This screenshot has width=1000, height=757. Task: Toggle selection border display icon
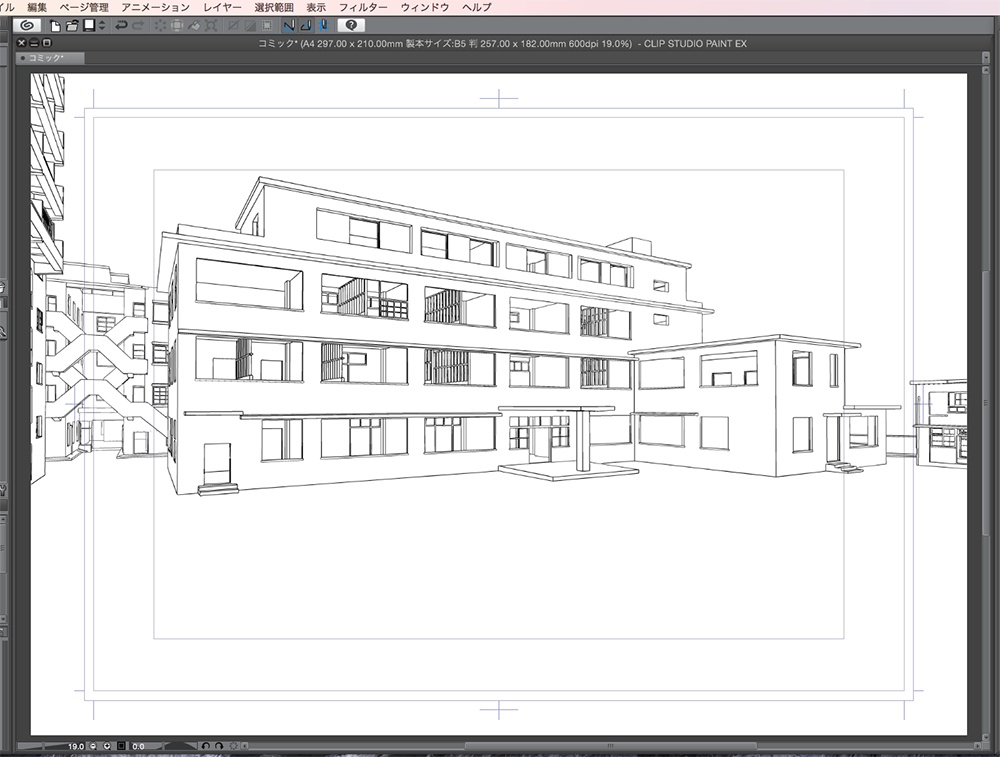click(268, 26)
